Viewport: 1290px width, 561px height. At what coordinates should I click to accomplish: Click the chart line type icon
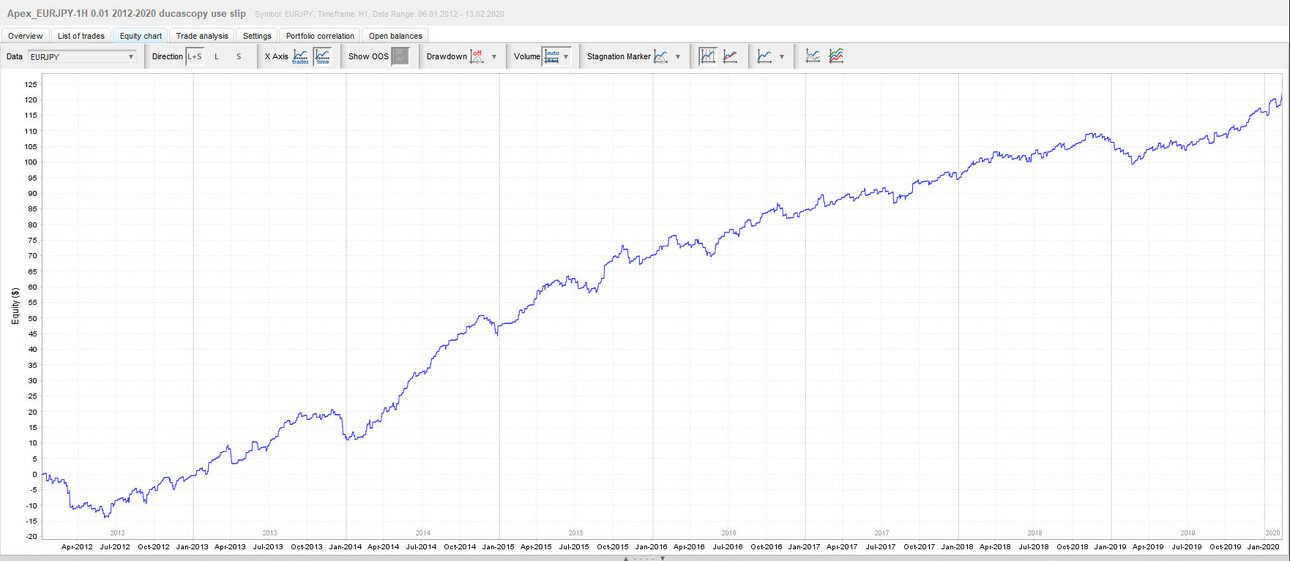pyautogui.click(x=765, y=56)
